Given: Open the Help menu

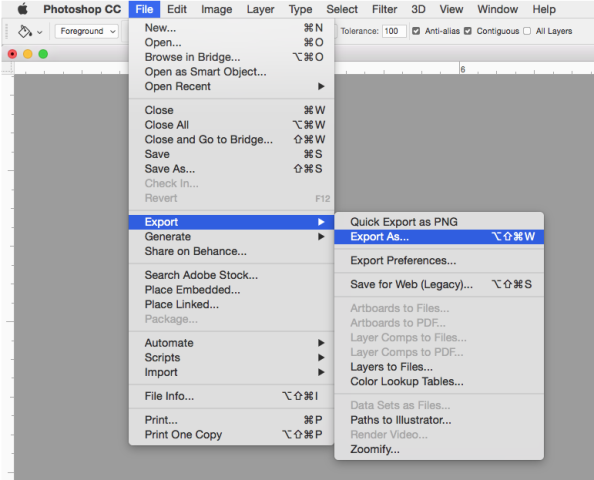Looking at the screenshot, I should point(544,9).
